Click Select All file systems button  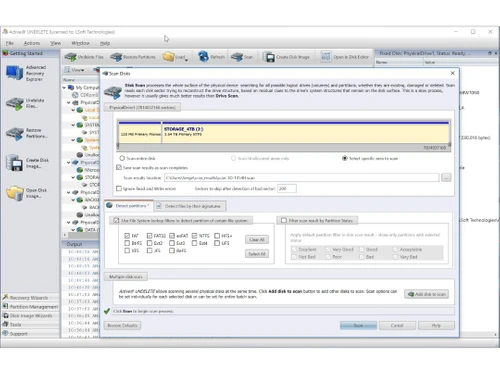coord(257,254)
